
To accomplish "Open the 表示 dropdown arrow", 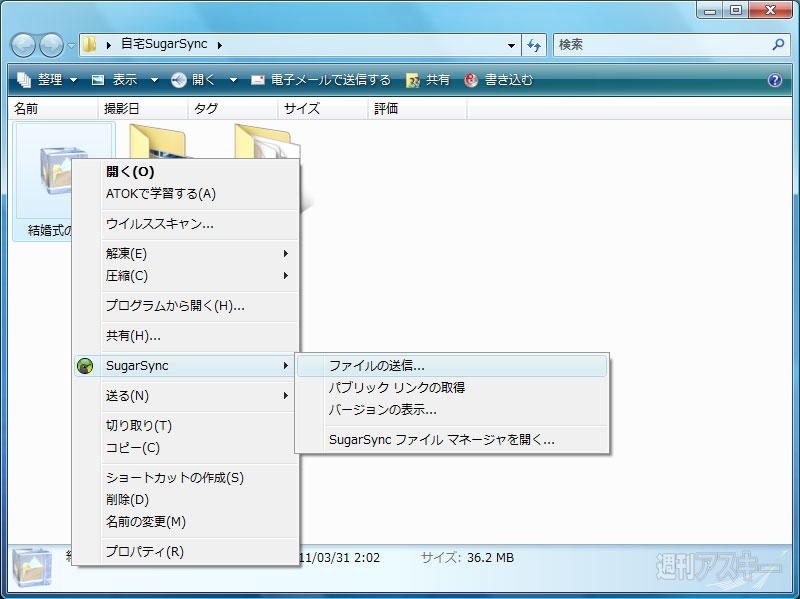I will (x=154, y=80).
